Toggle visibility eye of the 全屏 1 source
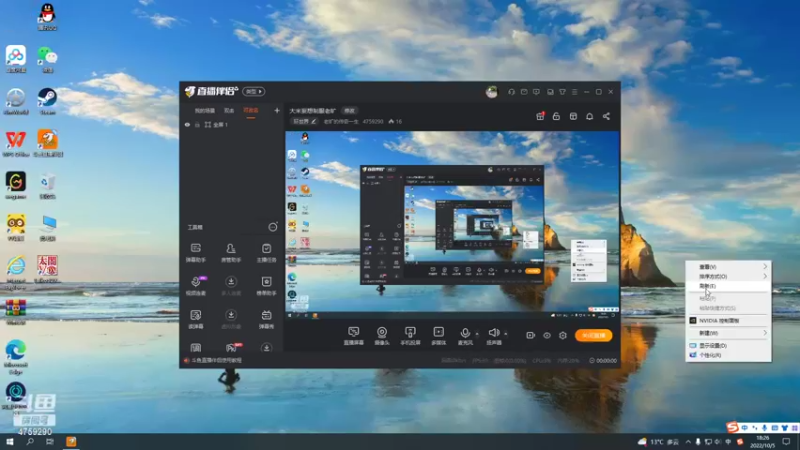Viewport: 800px width, 450px height. [187, 124]
